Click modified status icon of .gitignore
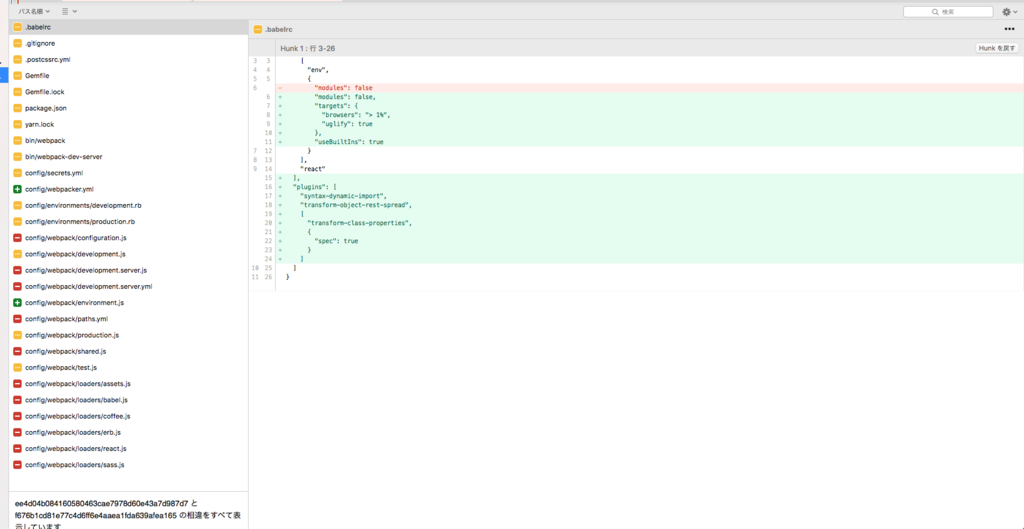This screenshot has height=529, width=1024. (18, 43)
